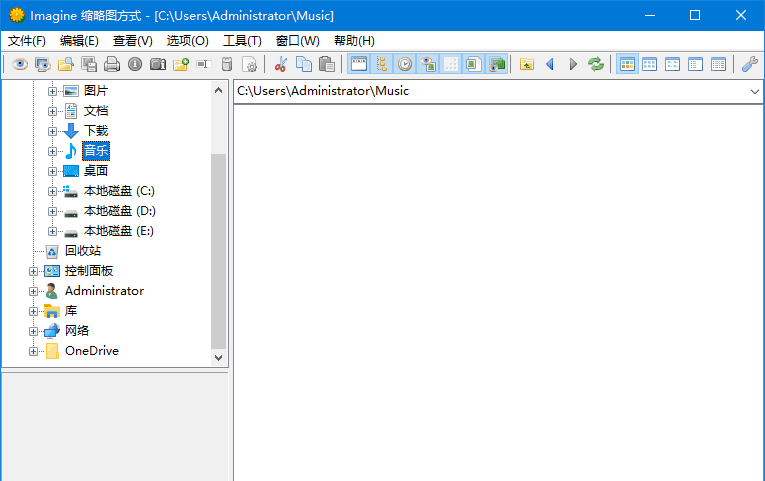Go up one folder level icon
765x481 pixels.
pyautogui.click(x=527, y=64)
